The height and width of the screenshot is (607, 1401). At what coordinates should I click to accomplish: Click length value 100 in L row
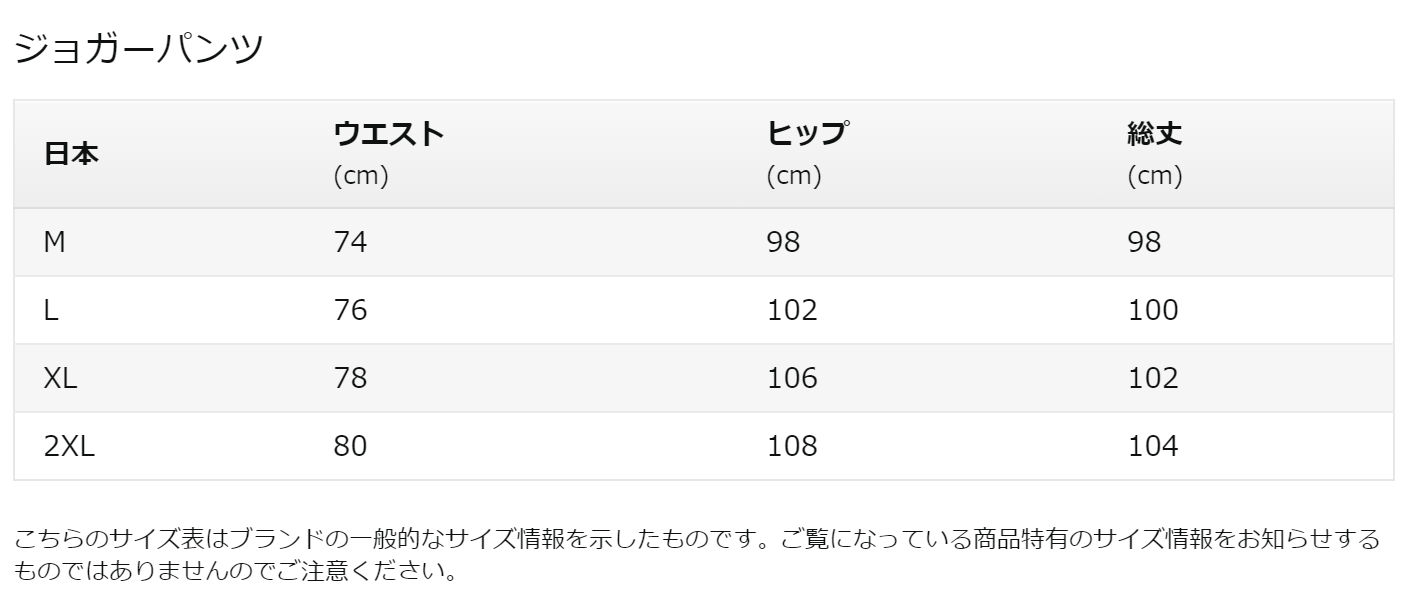pyautogui.click(x=1153, y=310)
